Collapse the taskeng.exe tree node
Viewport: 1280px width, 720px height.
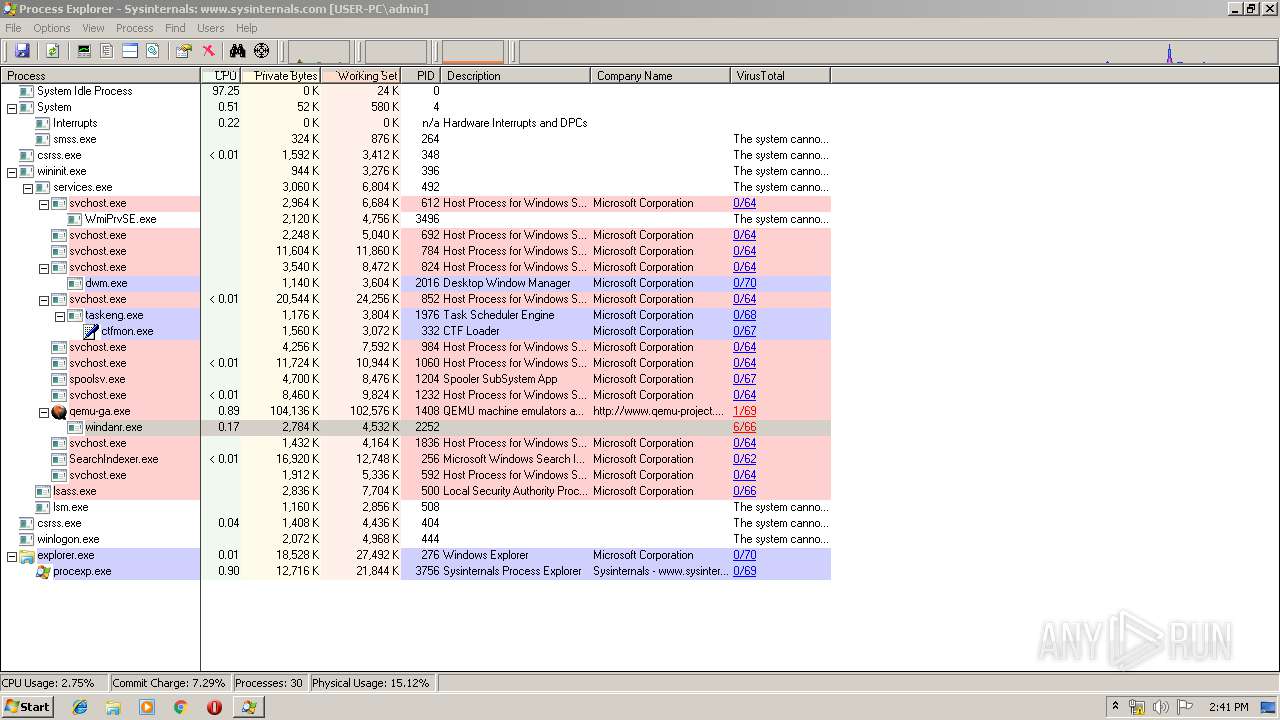tap(60, 315)
